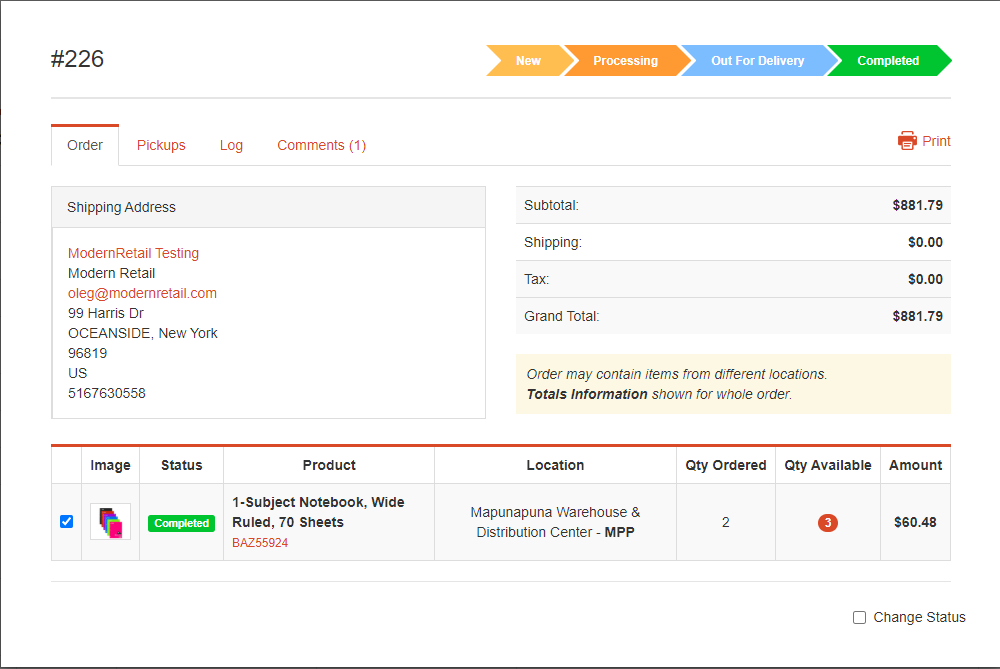Open the BAZ55924 product SKU link
The height and width of the screenshot is (669, 1000).
point(260,543)
